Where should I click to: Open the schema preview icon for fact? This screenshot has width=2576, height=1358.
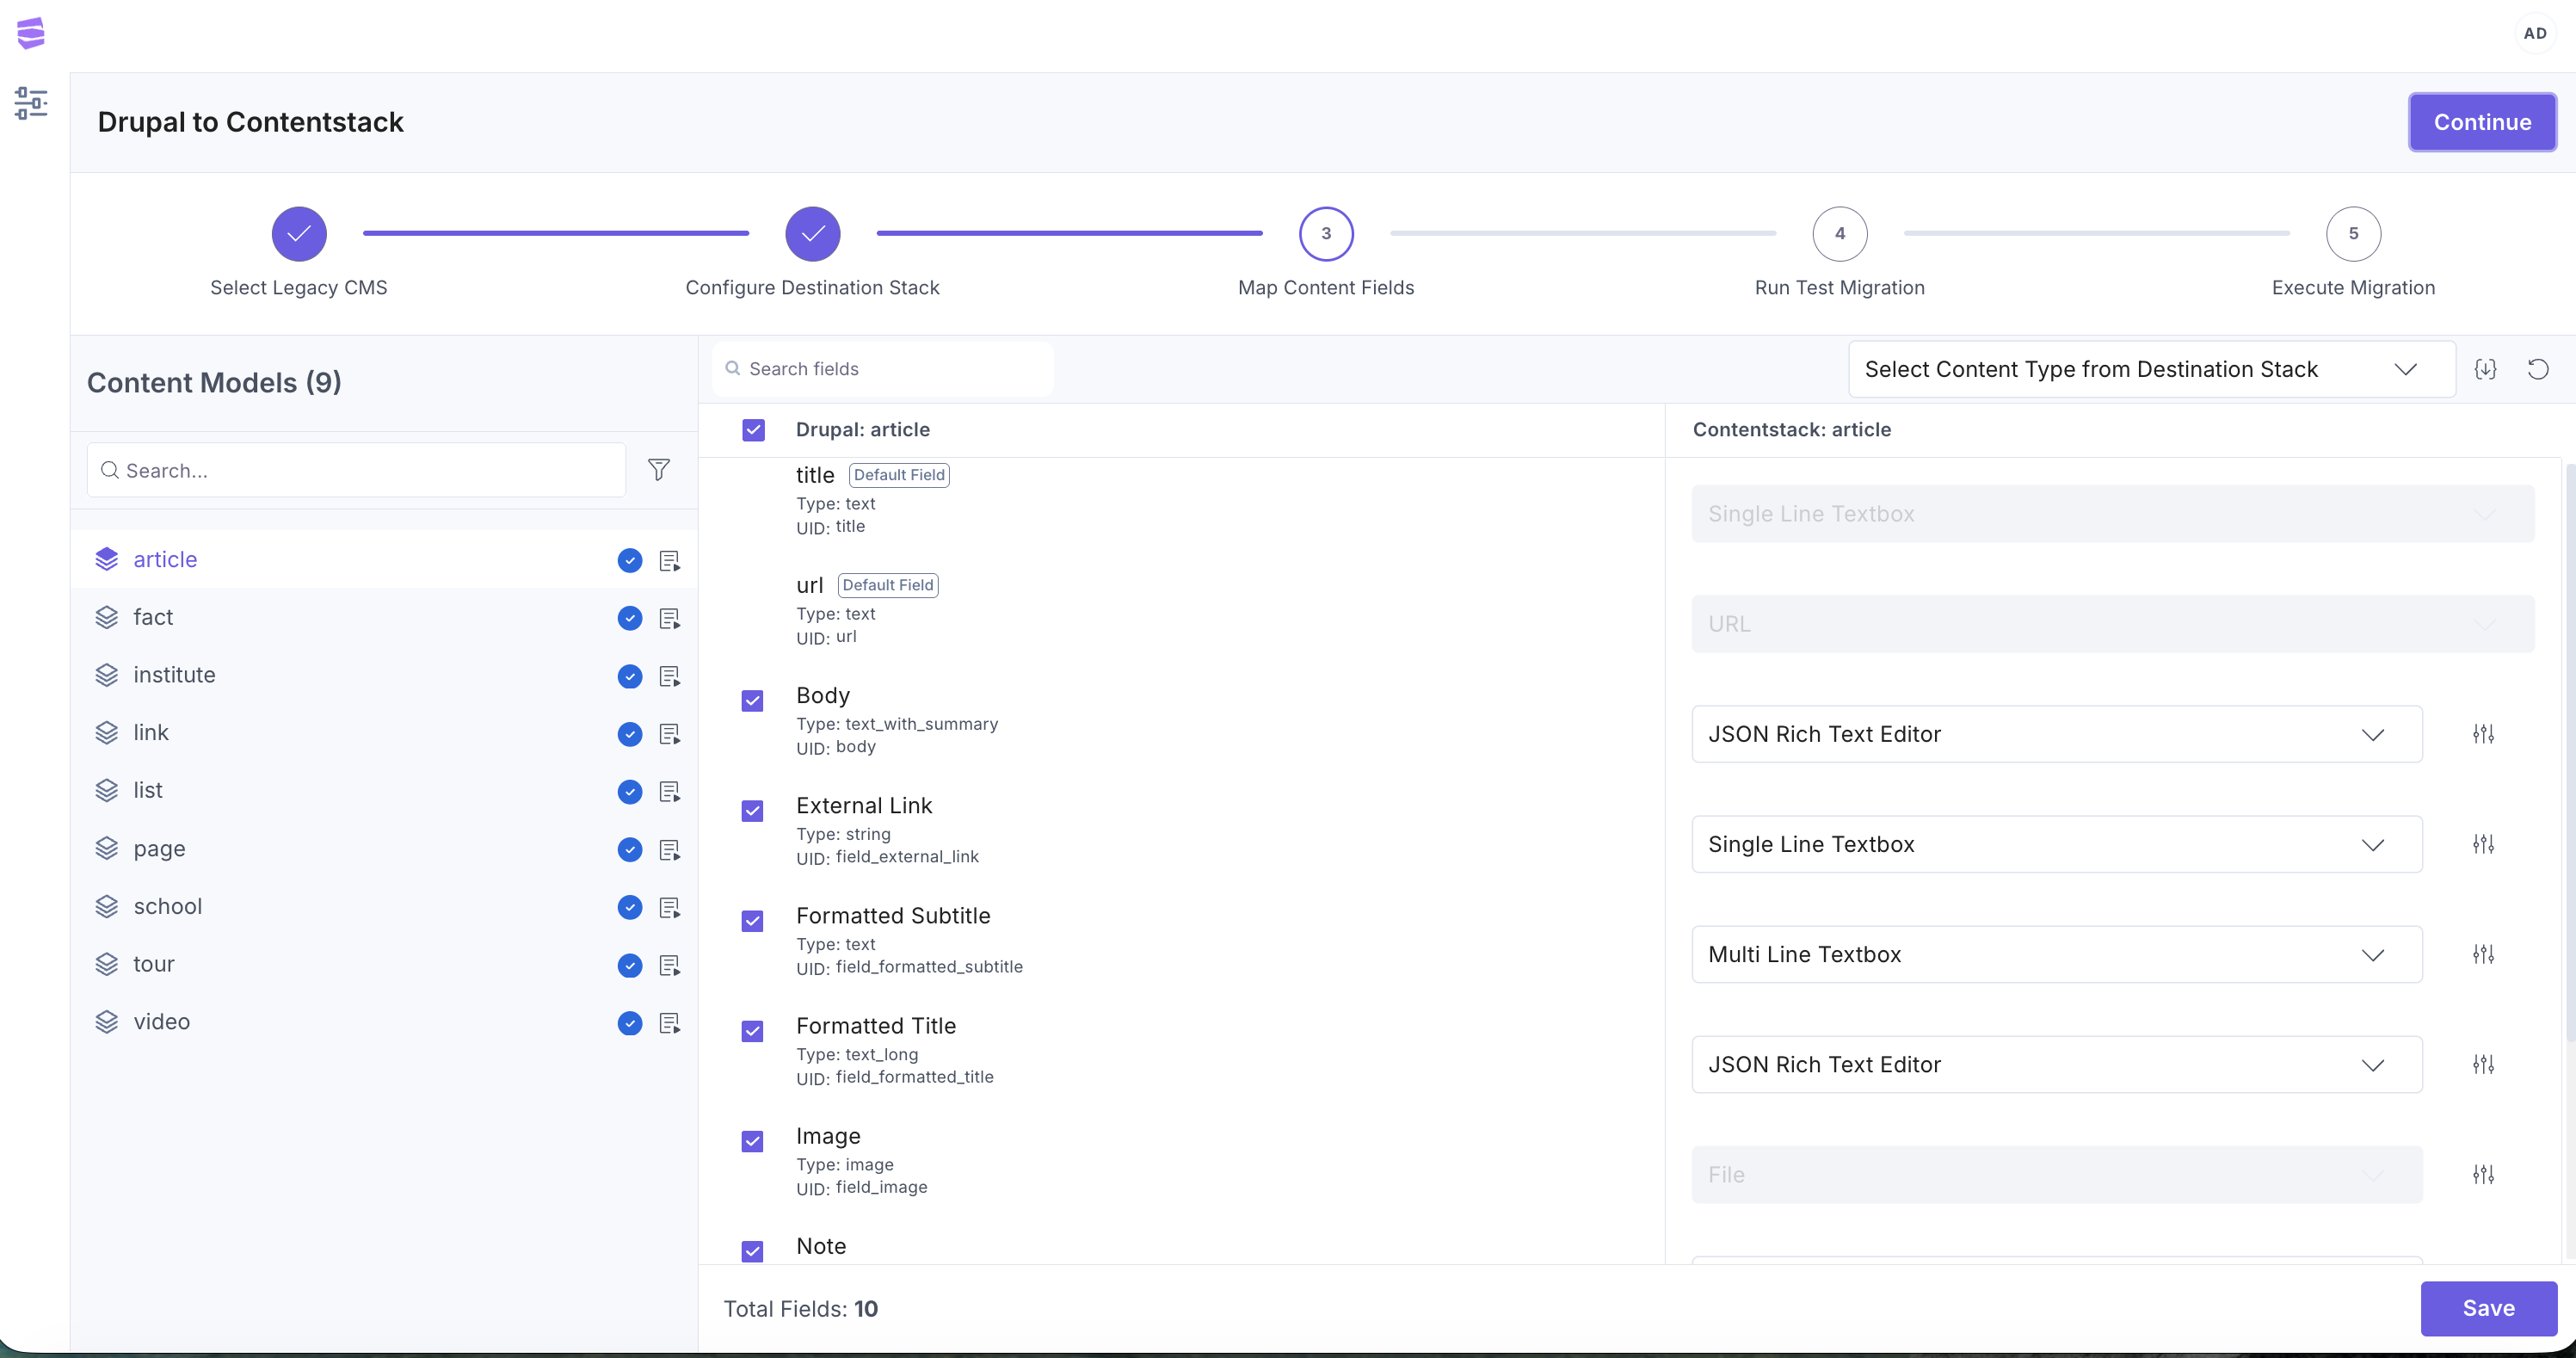pos(670,618)
